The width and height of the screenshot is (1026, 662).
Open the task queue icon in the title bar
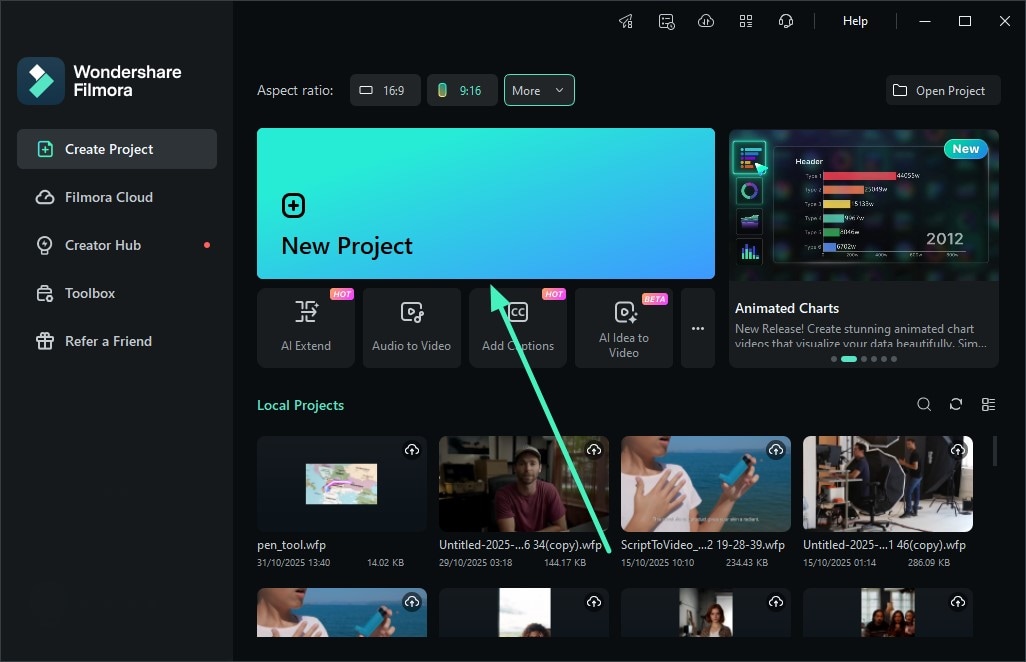click(666, 20)
